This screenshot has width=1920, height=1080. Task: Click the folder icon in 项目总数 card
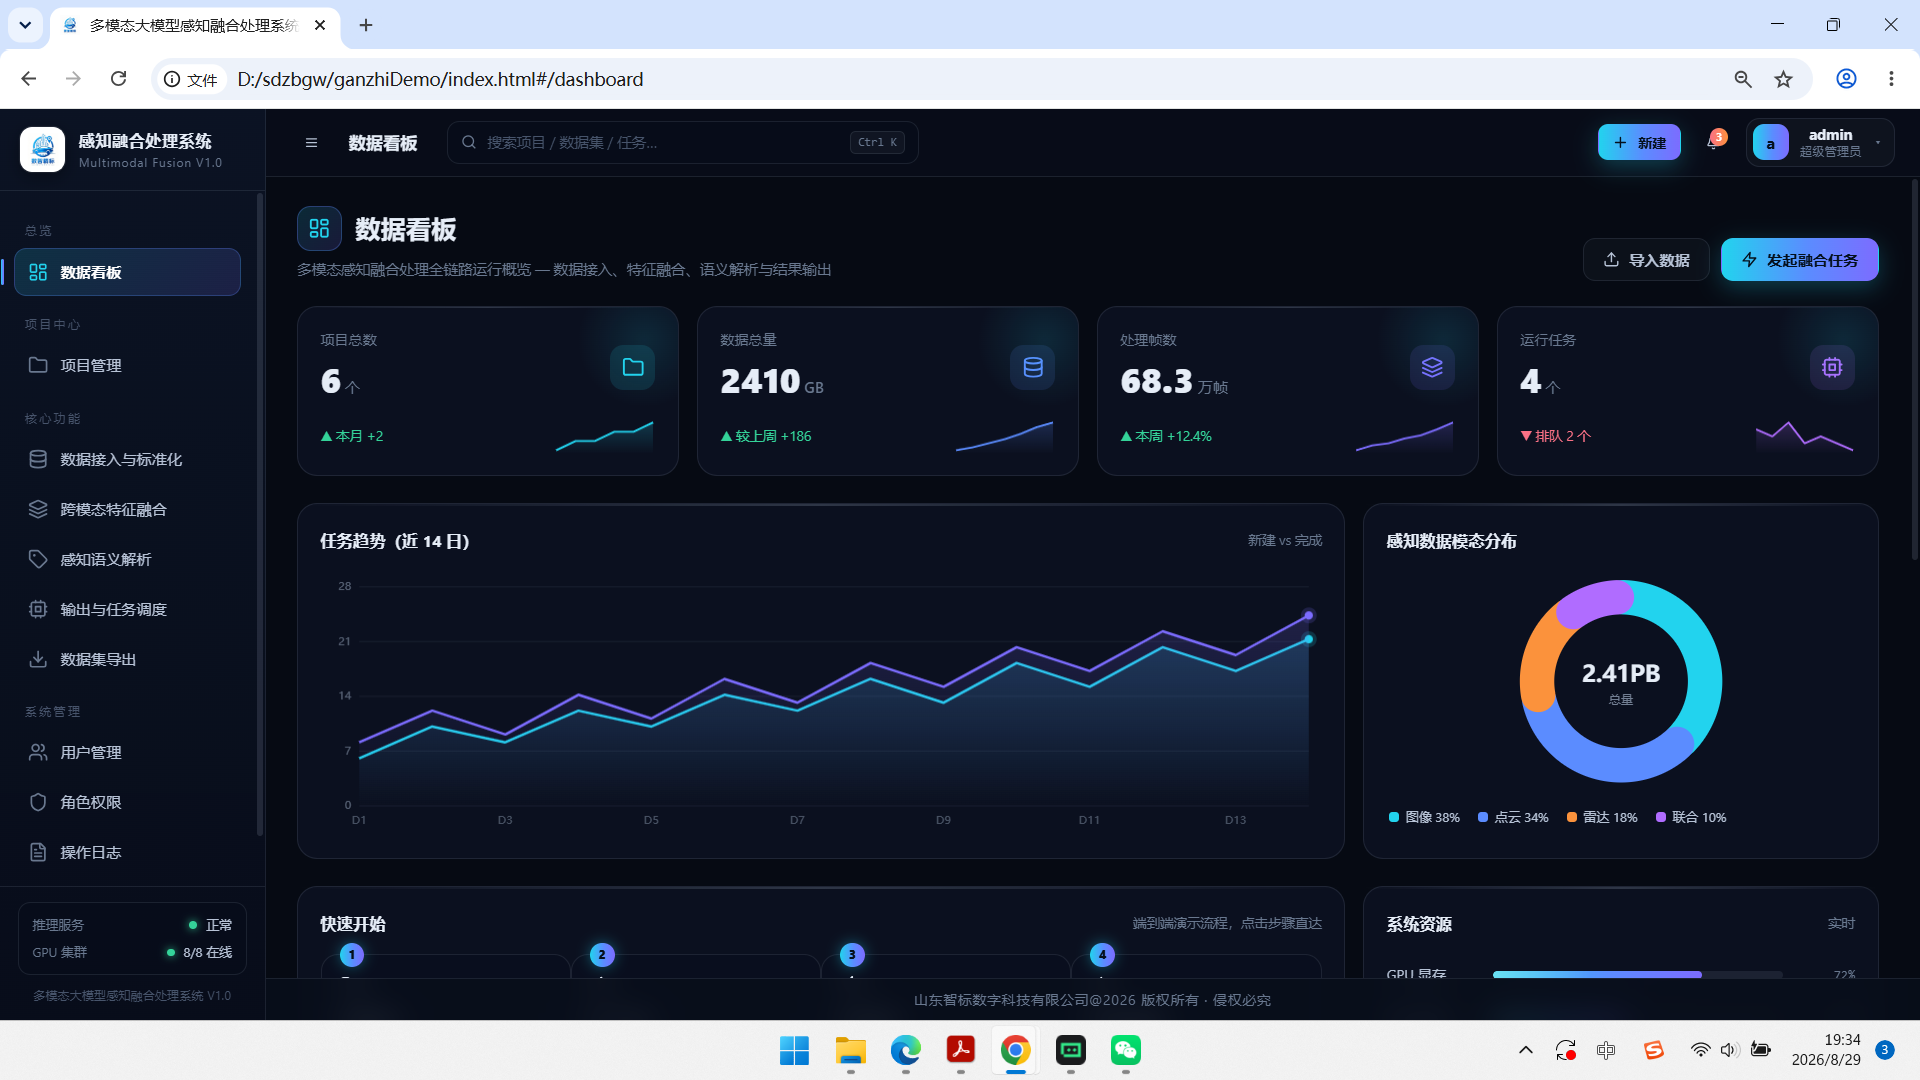coord(633,367)
